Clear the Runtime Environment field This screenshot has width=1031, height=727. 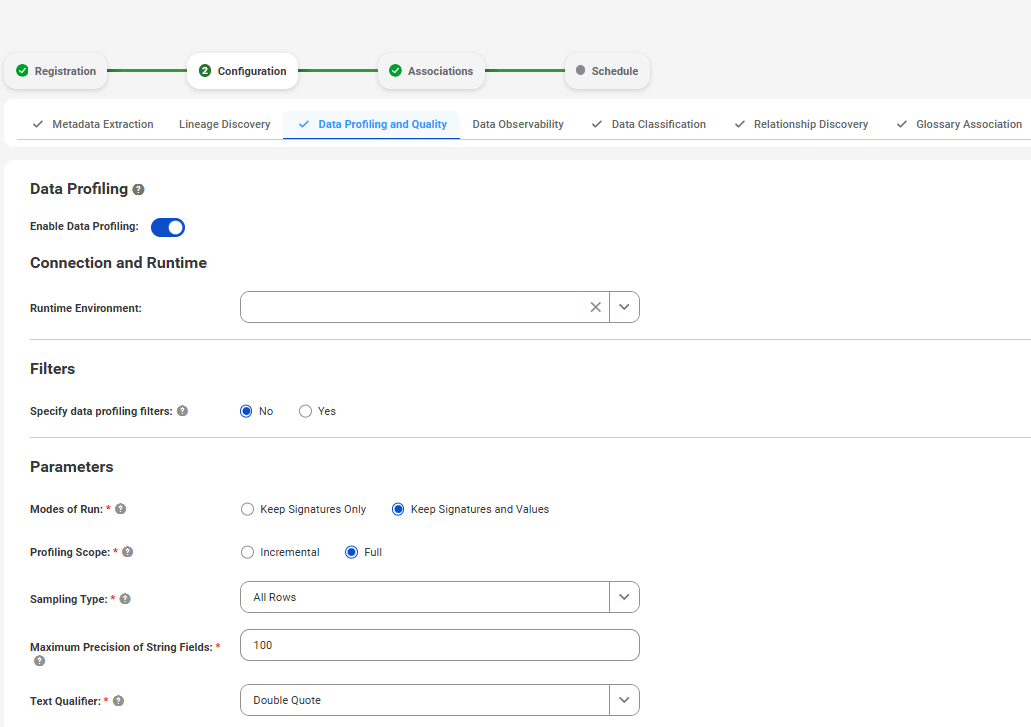point(595,307)
